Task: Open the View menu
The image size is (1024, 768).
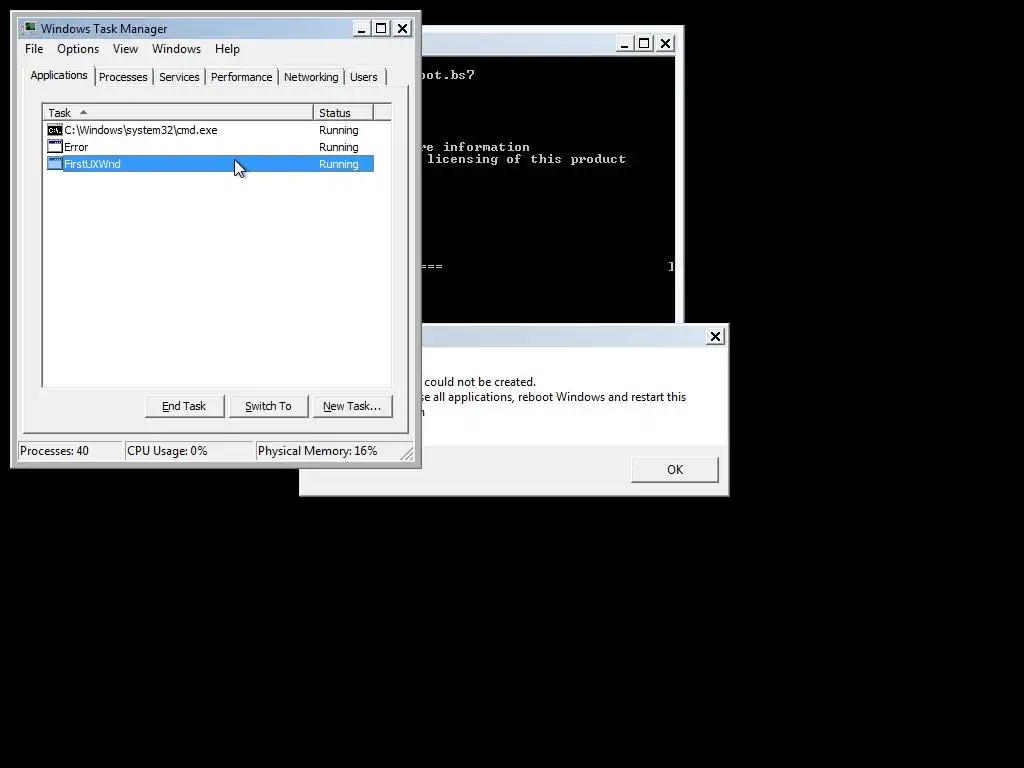Action: click(125, 49)
